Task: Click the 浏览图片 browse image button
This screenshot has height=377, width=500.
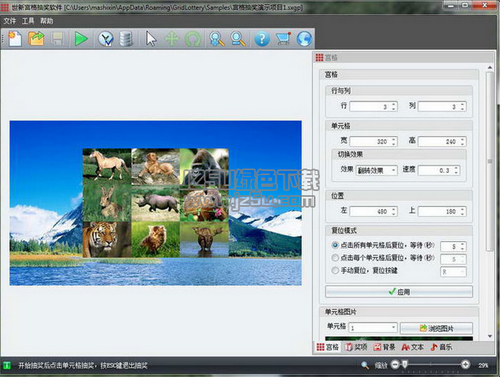Action: 436,329
